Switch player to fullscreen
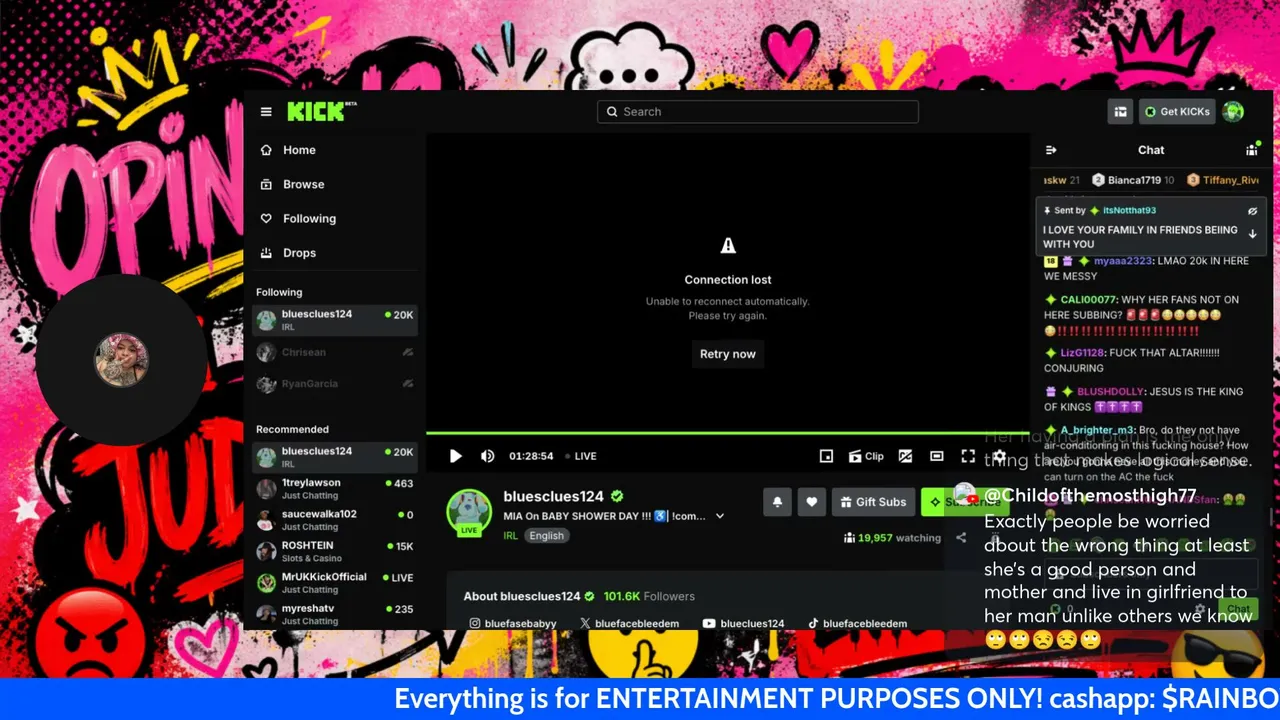The image size is (1280, 720). click(x=968, y=456)
